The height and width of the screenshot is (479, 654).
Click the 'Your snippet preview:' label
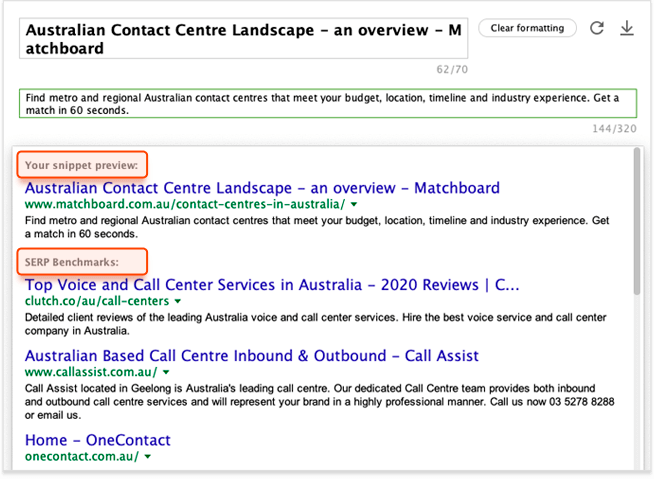82,165
